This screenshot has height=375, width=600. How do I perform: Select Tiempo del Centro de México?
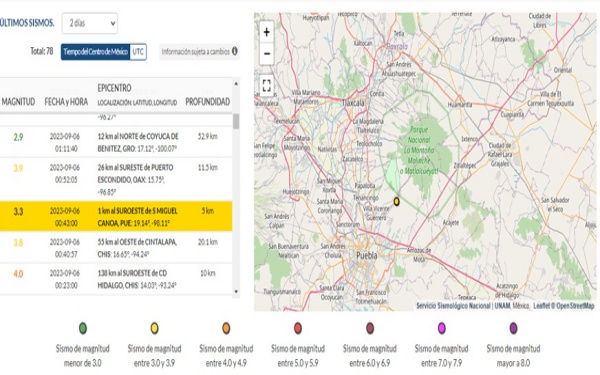coord(96,52)
